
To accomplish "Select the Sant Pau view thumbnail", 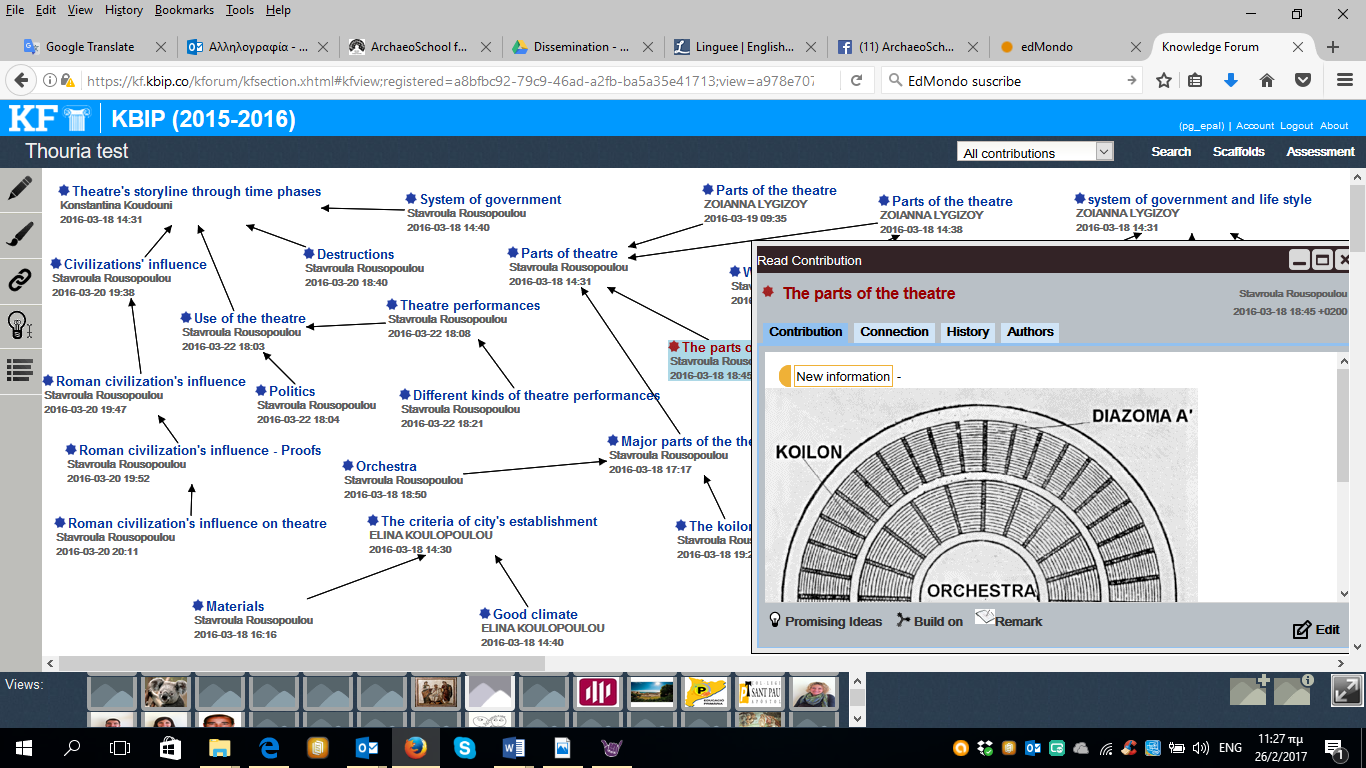I will [760, 692].
